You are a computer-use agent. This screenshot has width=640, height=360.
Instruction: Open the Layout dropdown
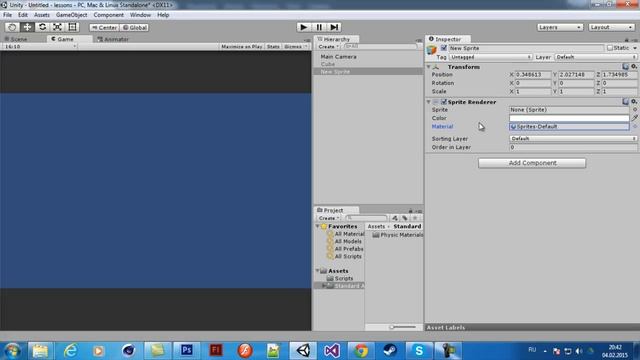pos(611,27)
